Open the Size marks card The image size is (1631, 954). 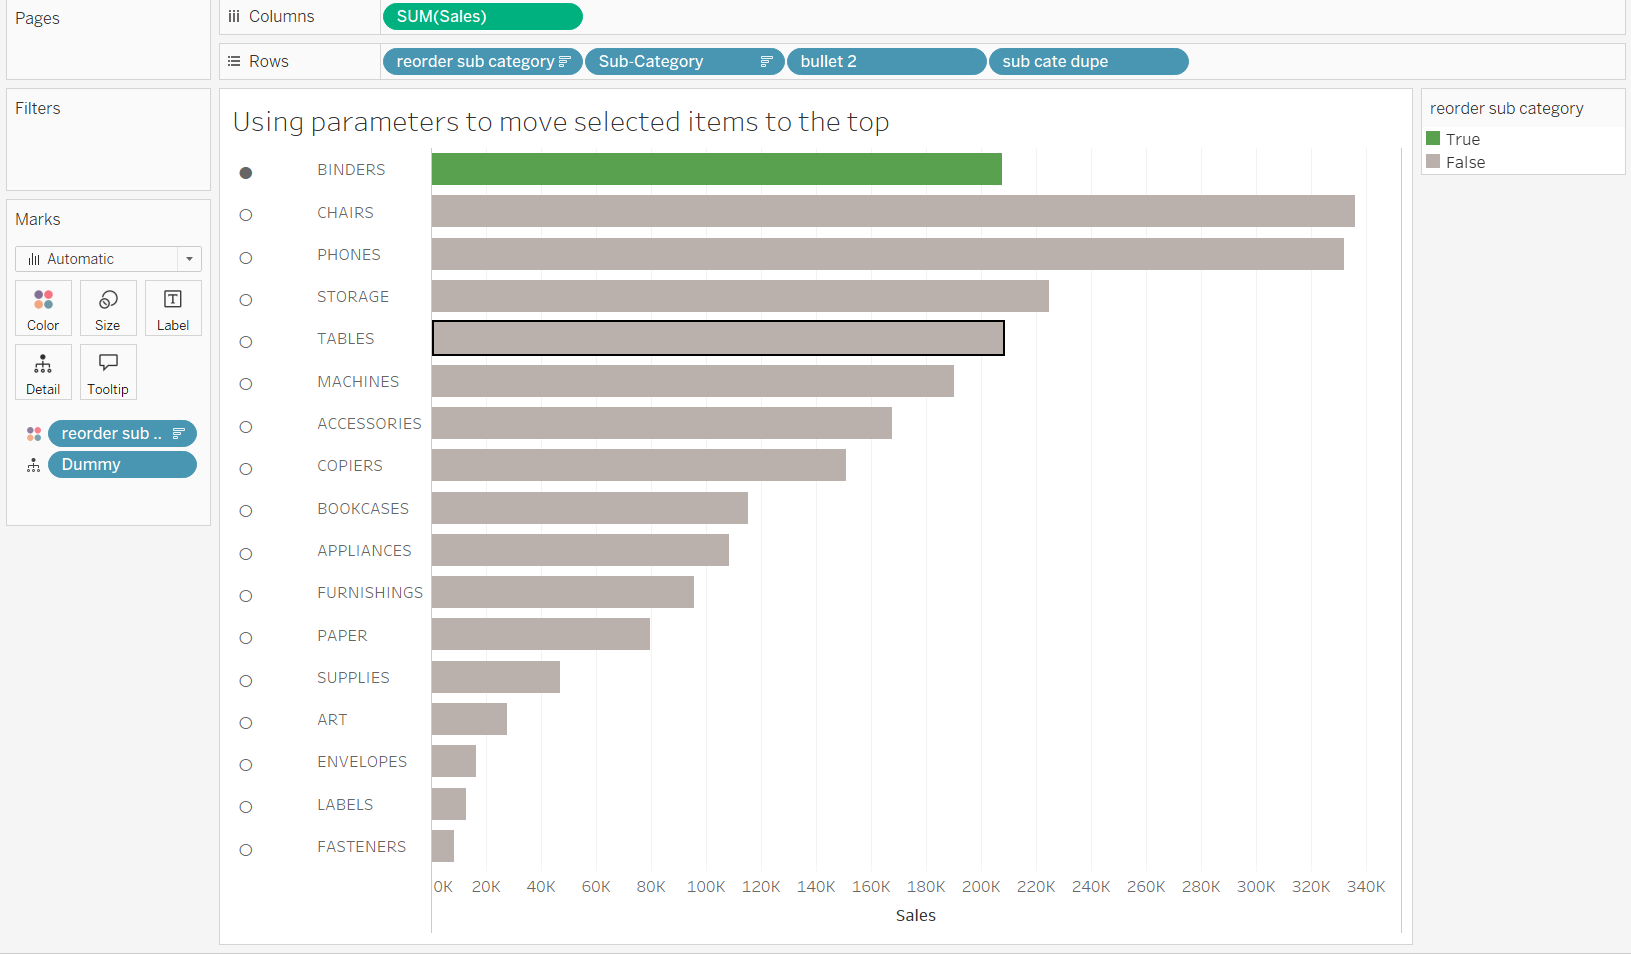(x=108, y=308)
